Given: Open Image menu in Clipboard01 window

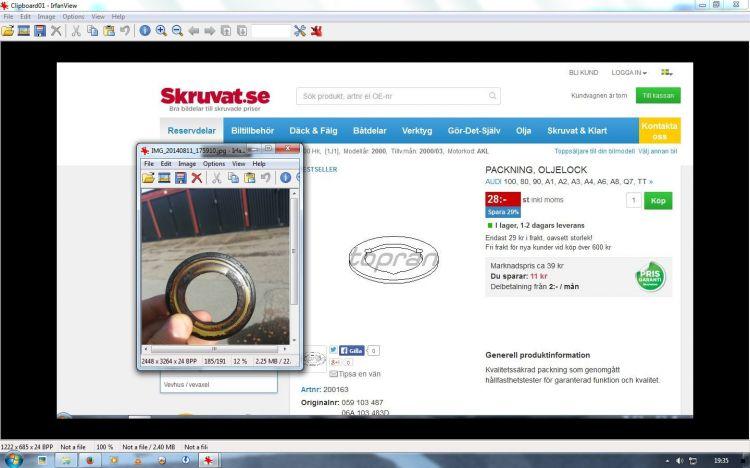Looking at the screenshot, I should [x=46, y=17].
